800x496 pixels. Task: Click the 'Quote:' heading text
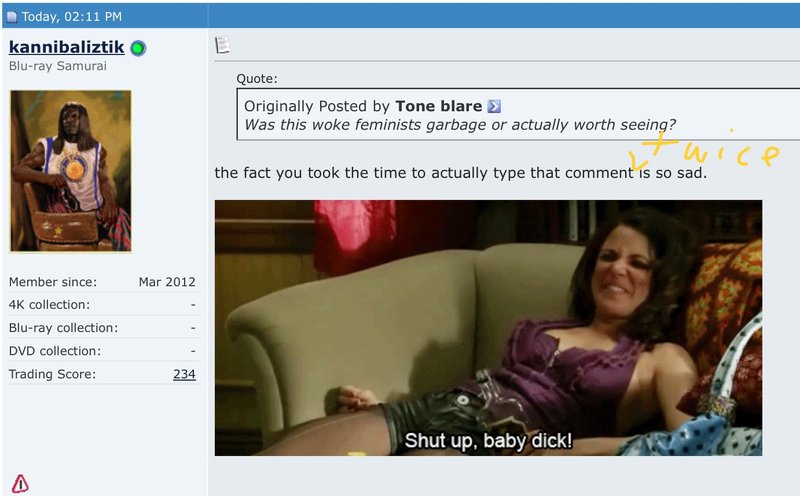(x=257, y=79)
